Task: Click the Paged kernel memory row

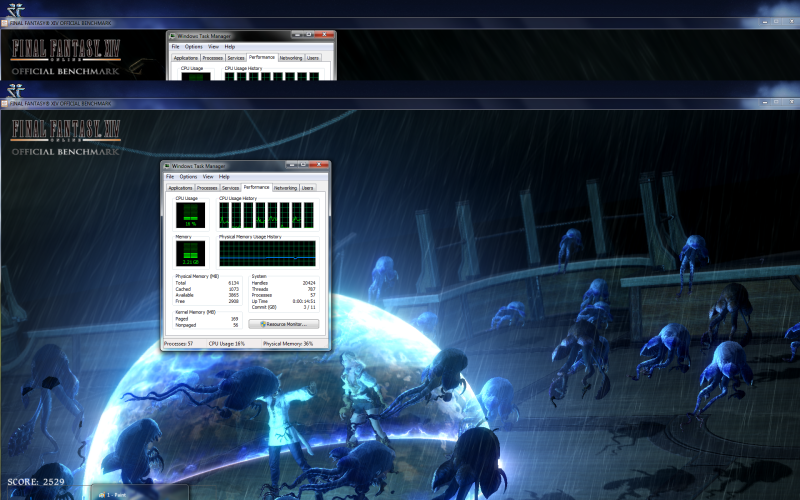Action: coord(207,319)
